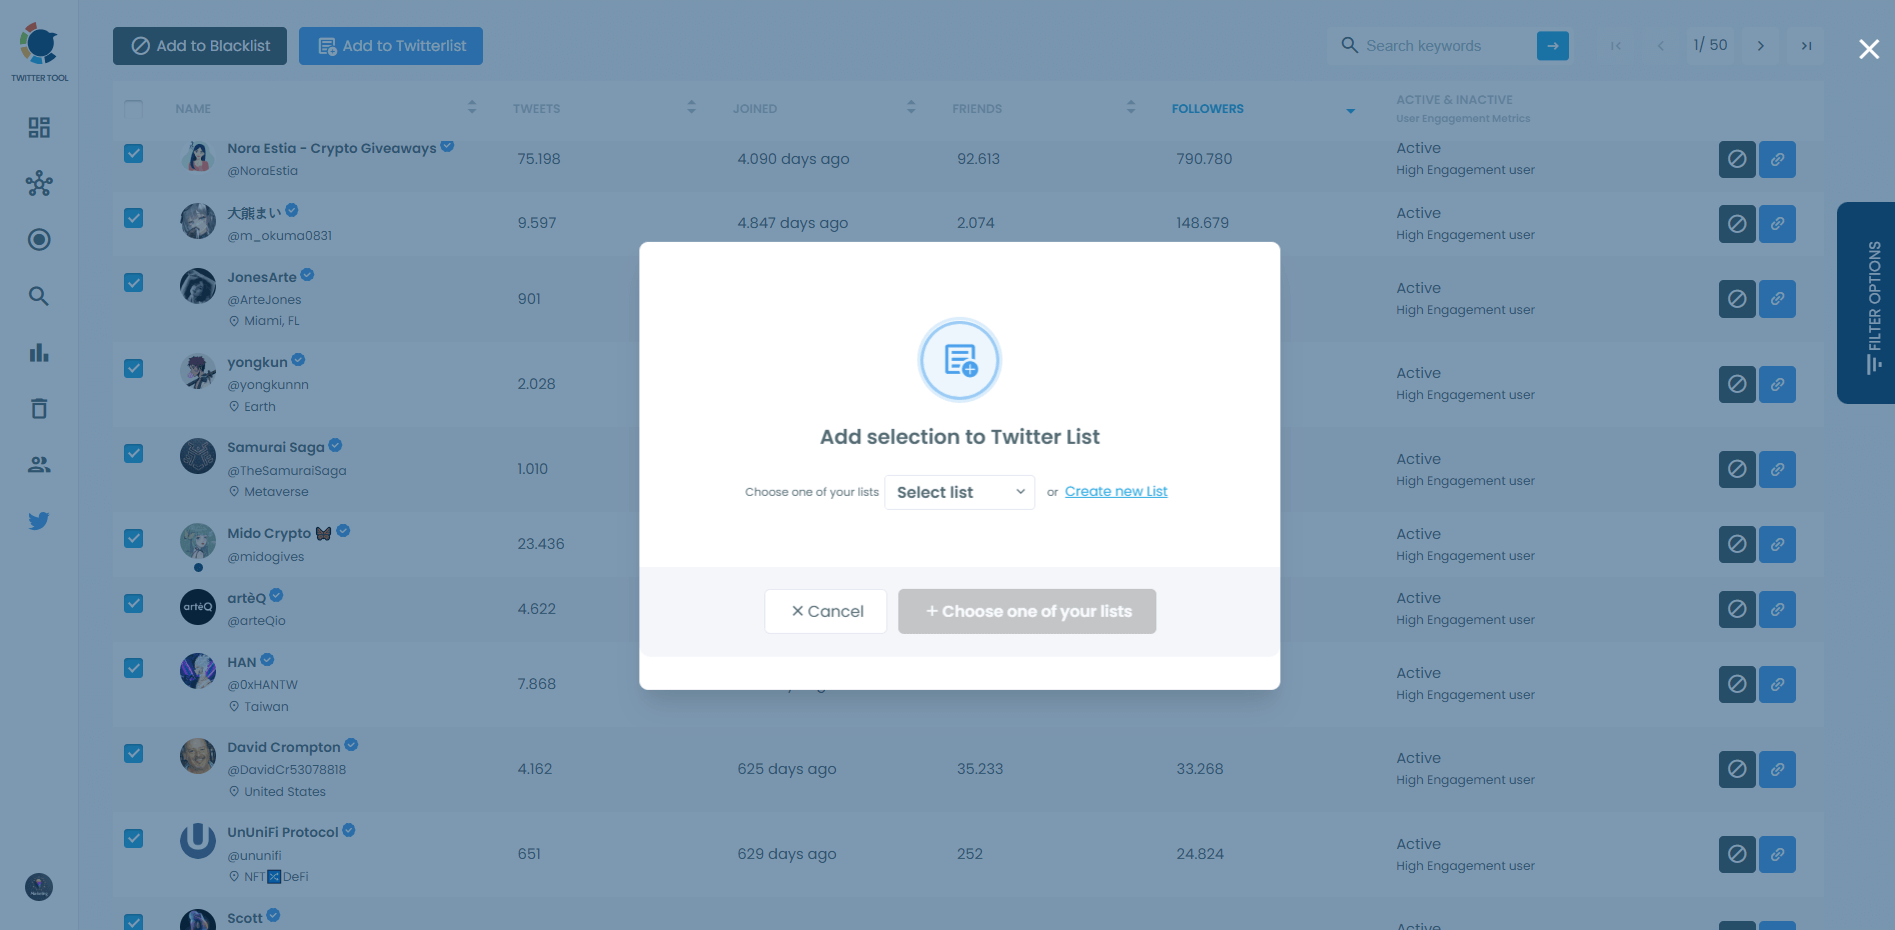Sort by the NAME column arrows
The height and width of the screenshot is (930, 1895).
point(472,107)
